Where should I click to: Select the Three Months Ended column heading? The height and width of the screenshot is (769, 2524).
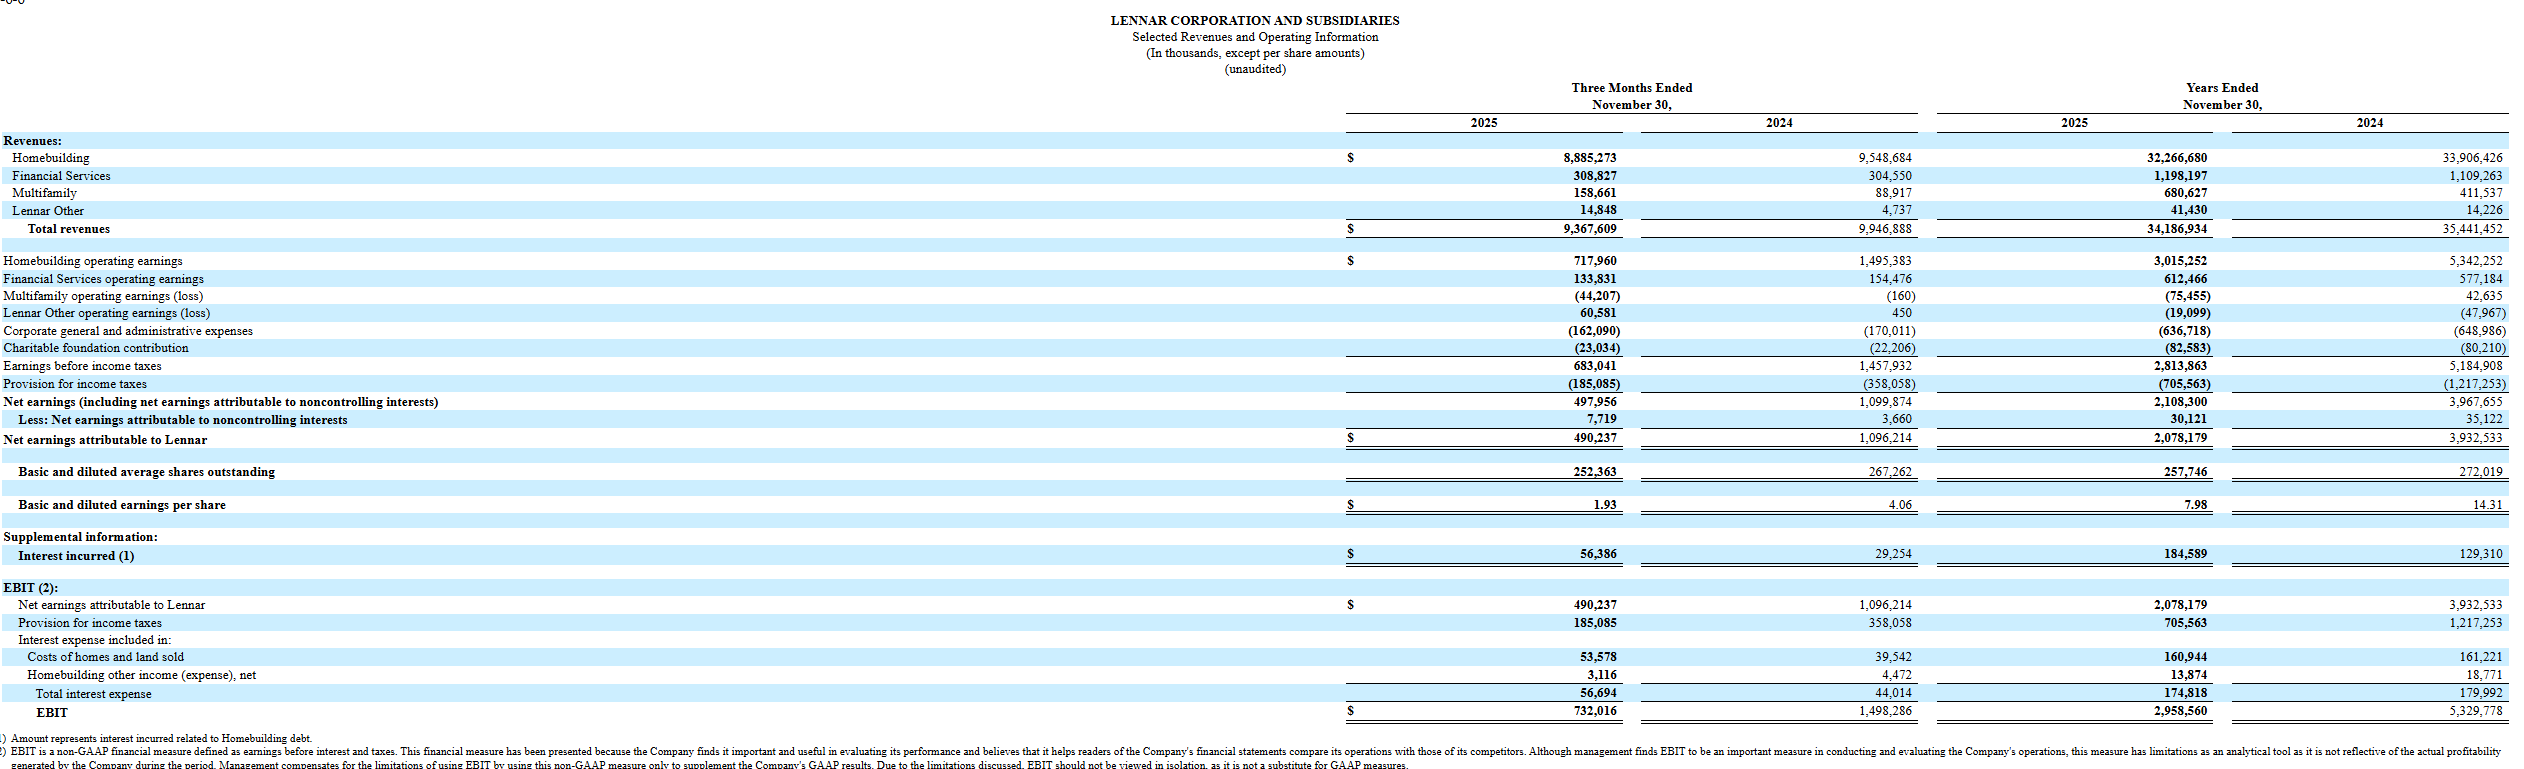[x=1631, y=88]
